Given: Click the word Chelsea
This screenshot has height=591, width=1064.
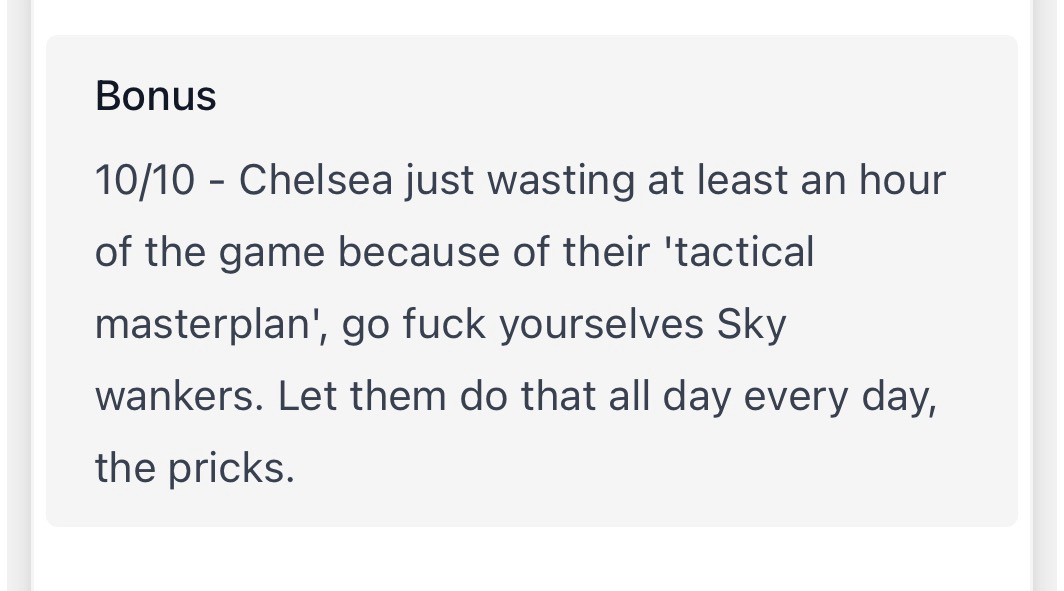Looking at the screenshot, I should click(x=315, y=180).
